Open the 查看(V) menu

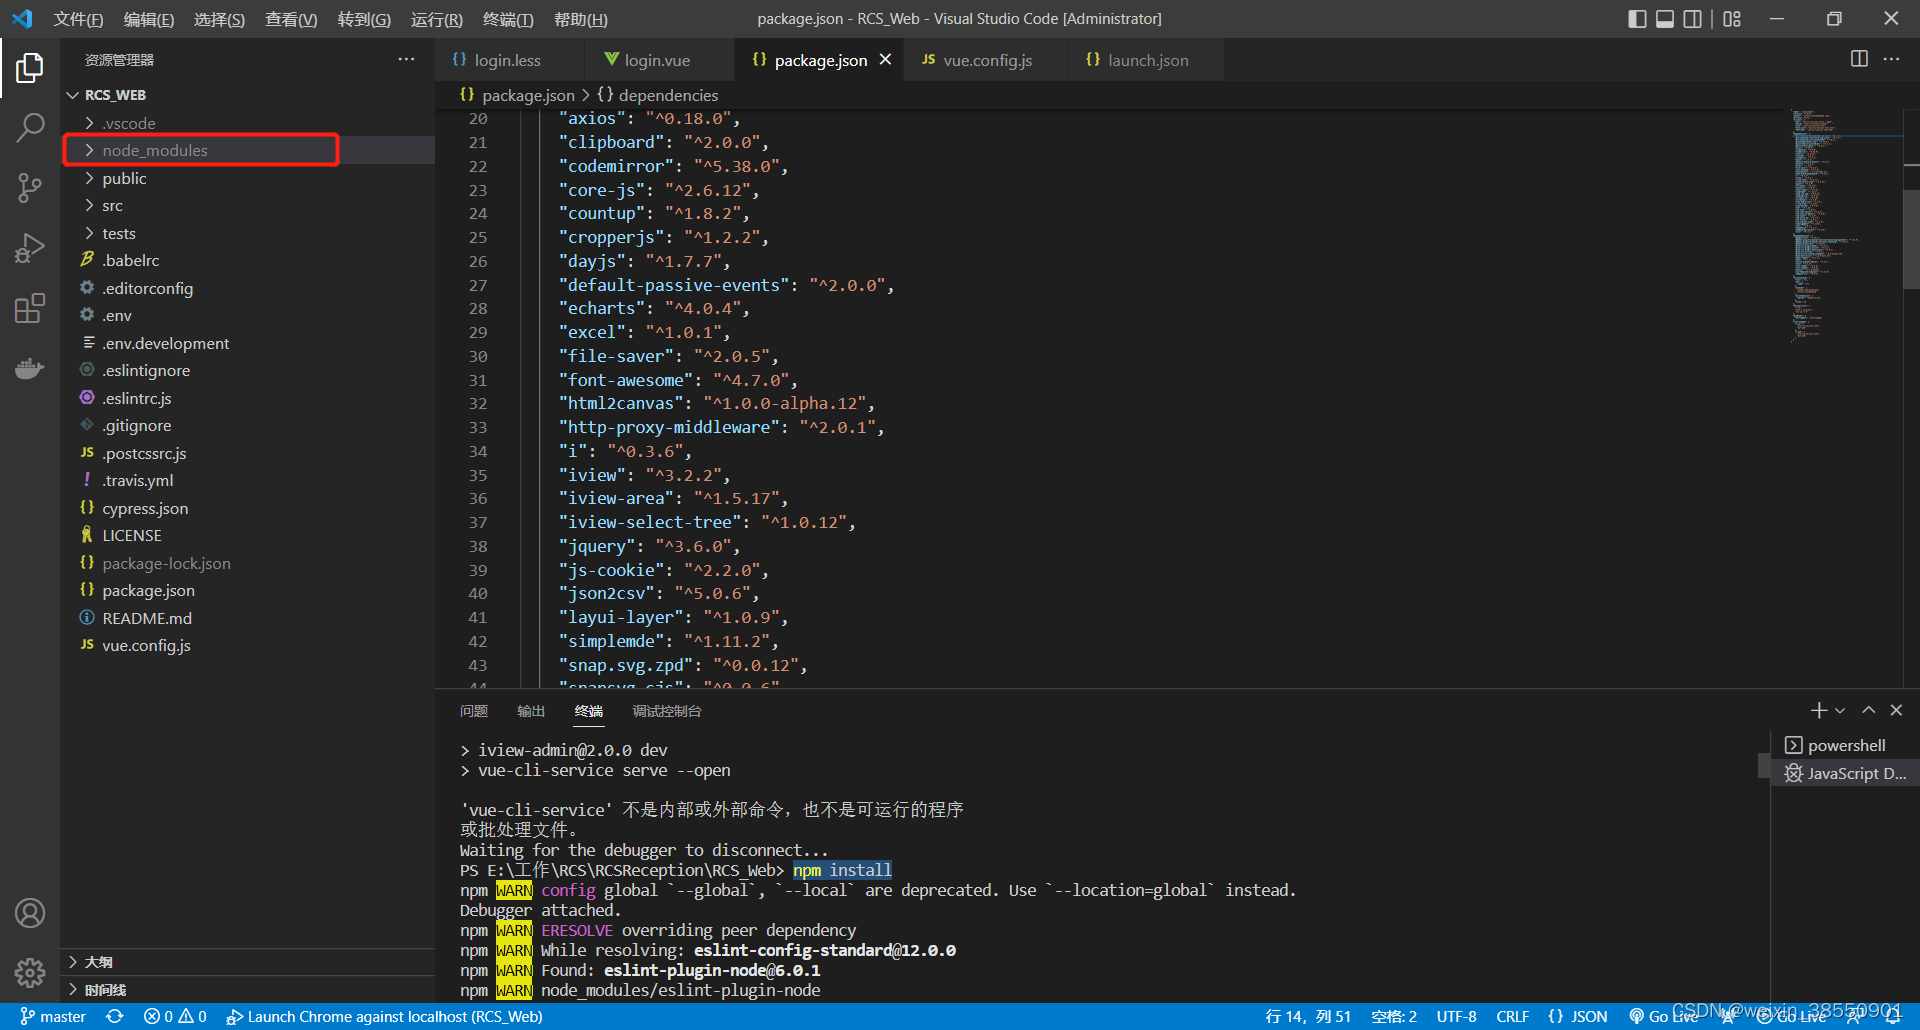[x=290, y=19]
